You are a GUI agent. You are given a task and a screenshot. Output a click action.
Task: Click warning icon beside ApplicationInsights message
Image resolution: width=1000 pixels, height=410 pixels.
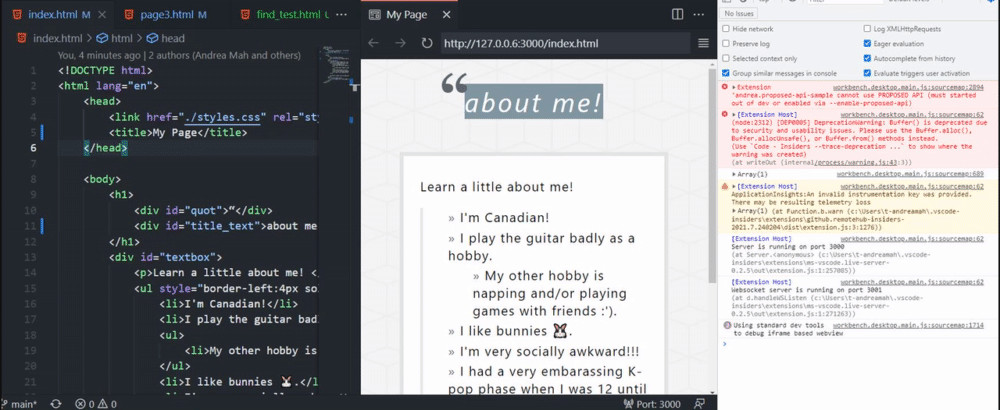coord(724,186)
